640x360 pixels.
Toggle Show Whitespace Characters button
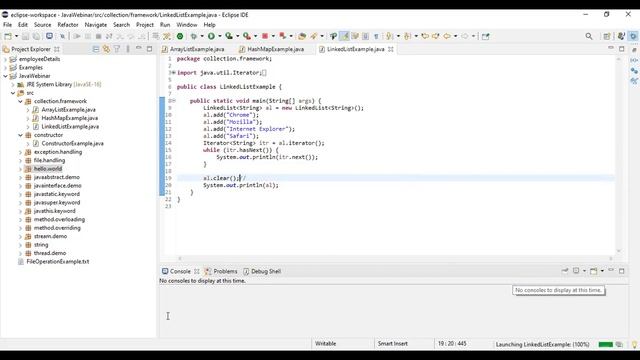click(x=376, y=36)
